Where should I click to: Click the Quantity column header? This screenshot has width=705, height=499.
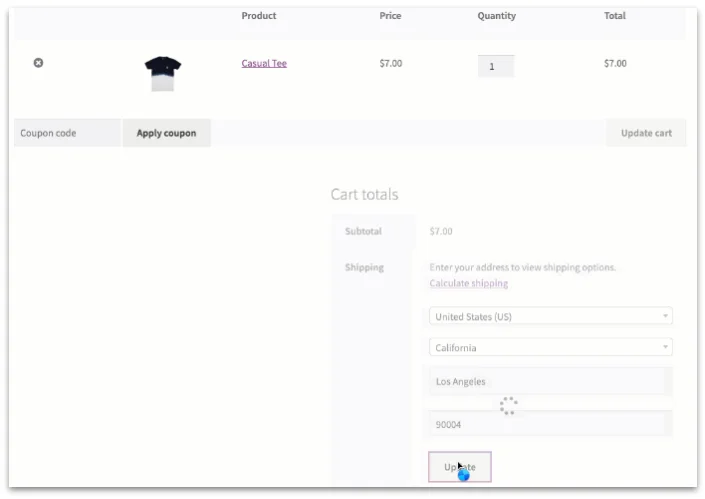click(496, 16)
